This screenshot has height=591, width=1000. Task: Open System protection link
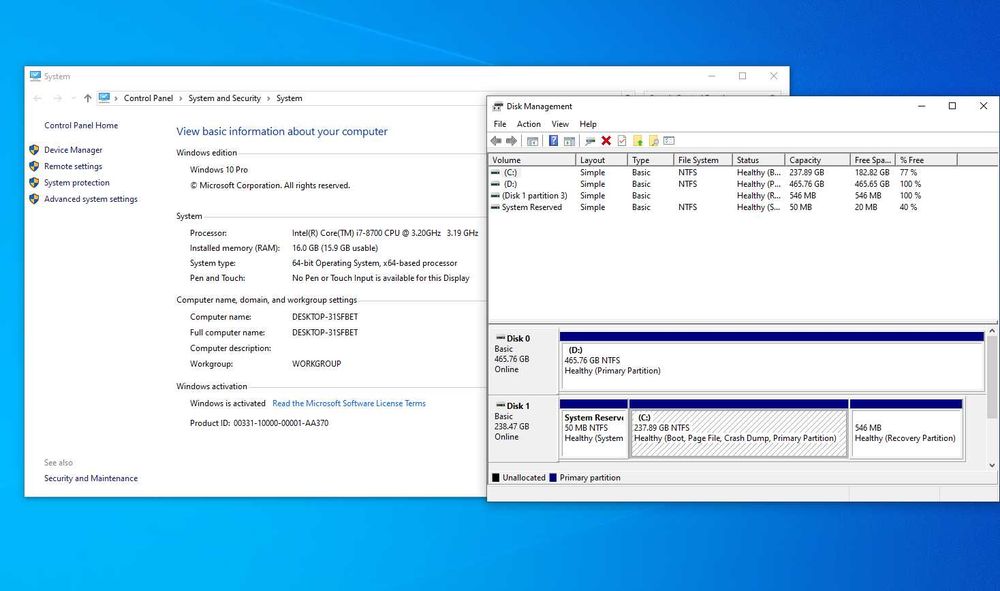click(77, 183)
